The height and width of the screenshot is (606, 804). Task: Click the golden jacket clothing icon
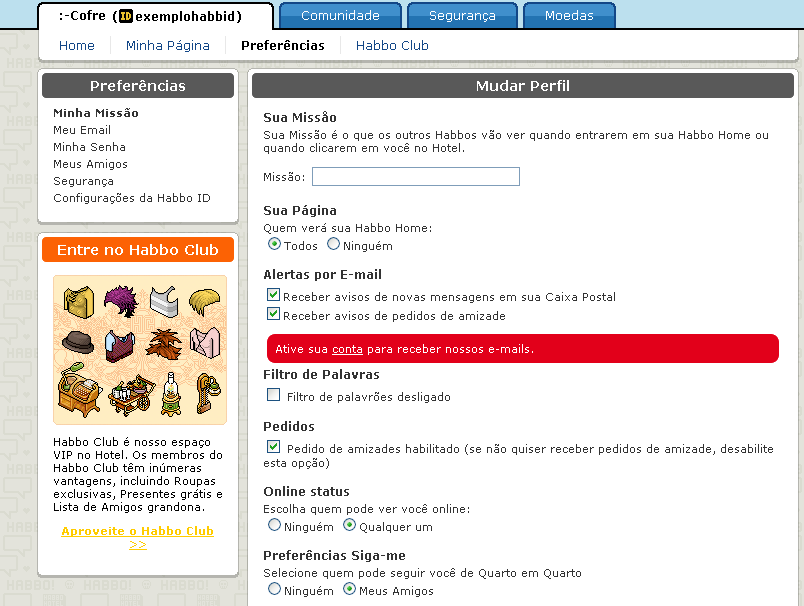tap(79, 302)
